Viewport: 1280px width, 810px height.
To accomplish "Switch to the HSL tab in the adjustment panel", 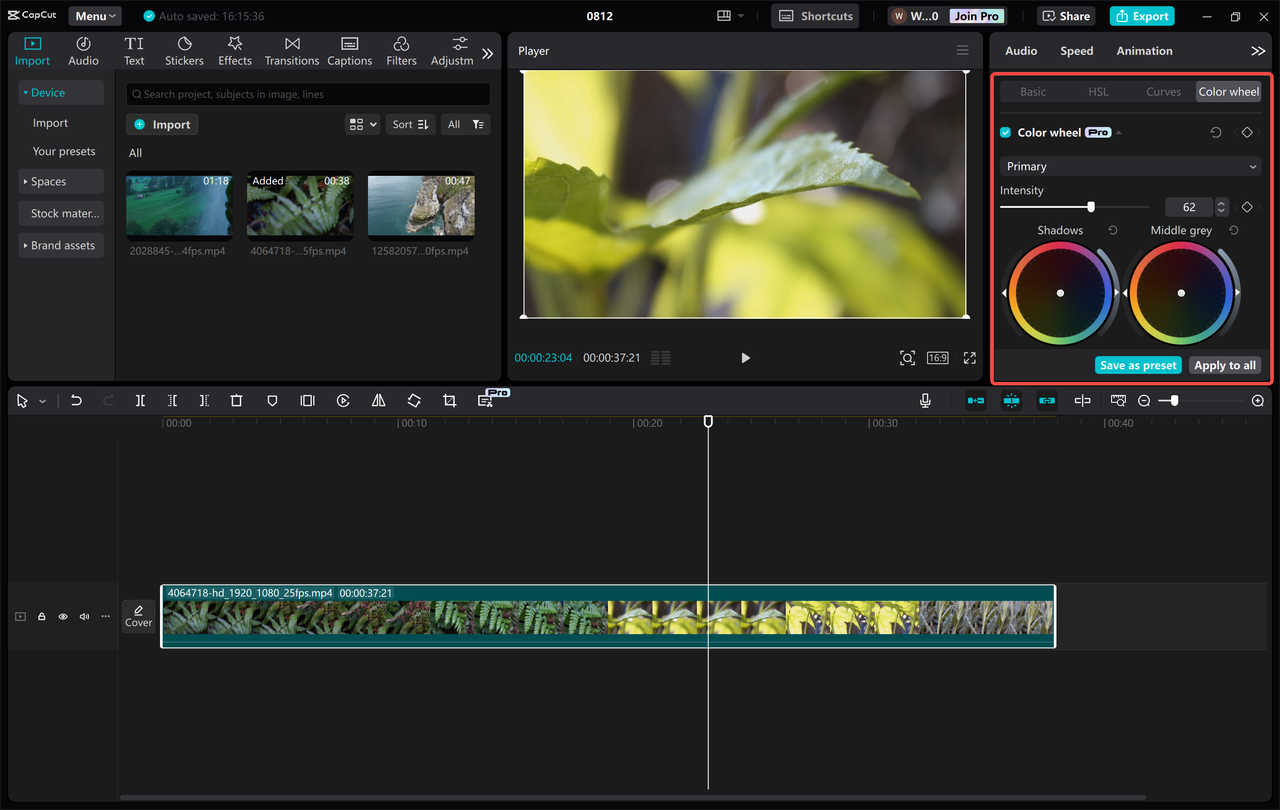I will point(1097,91).
